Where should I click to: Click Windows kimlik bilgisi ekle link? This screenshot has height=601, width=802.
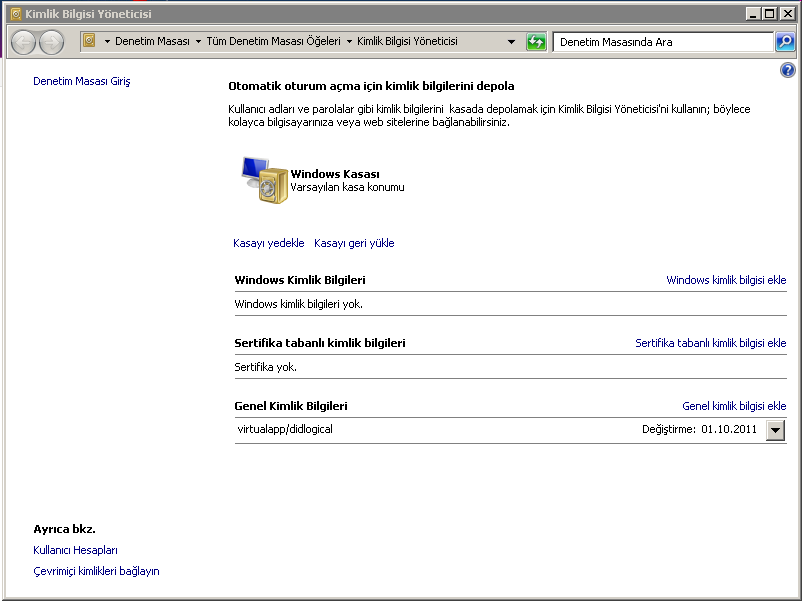click(726, 280)
